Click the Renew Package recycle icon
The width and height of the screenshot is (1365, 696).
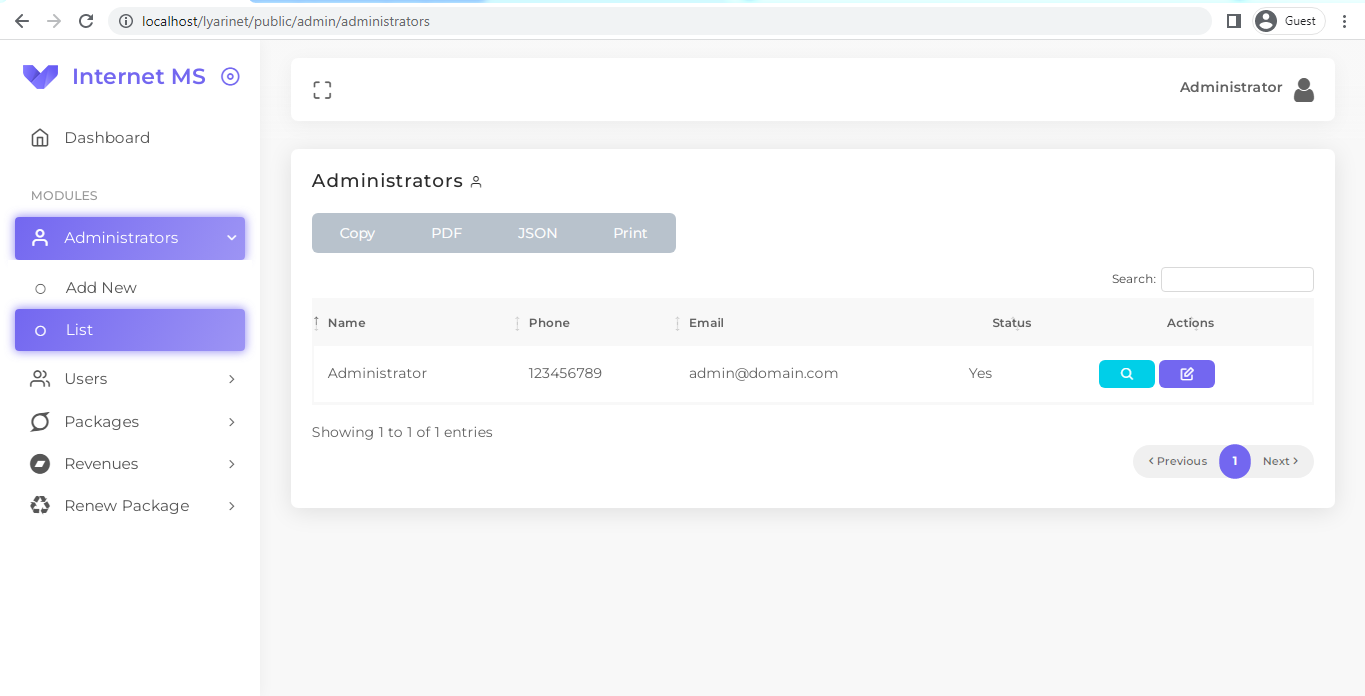(39, 505)
